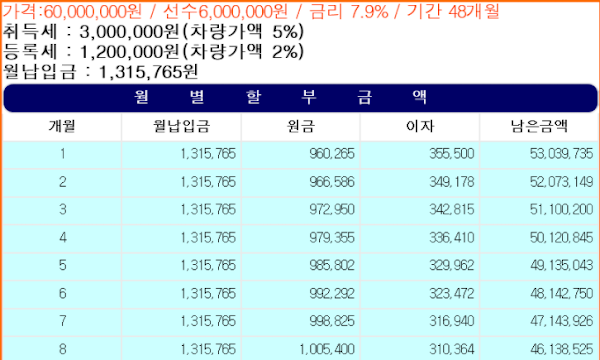This screenshot has width=600, height=360.
Task: Click remaining balance 47,143,926
Action: point(561,321)
